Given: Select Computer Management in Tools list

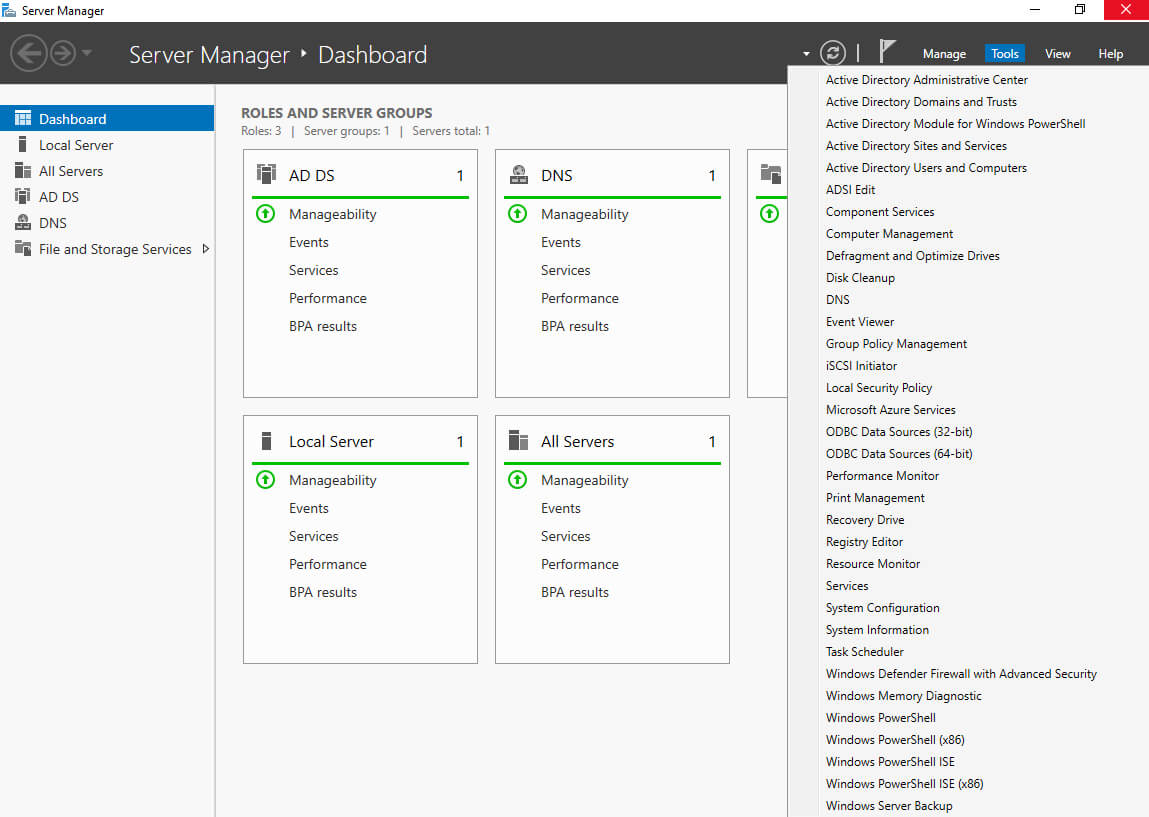Looking at the screenshot, I should coord(889,234).
